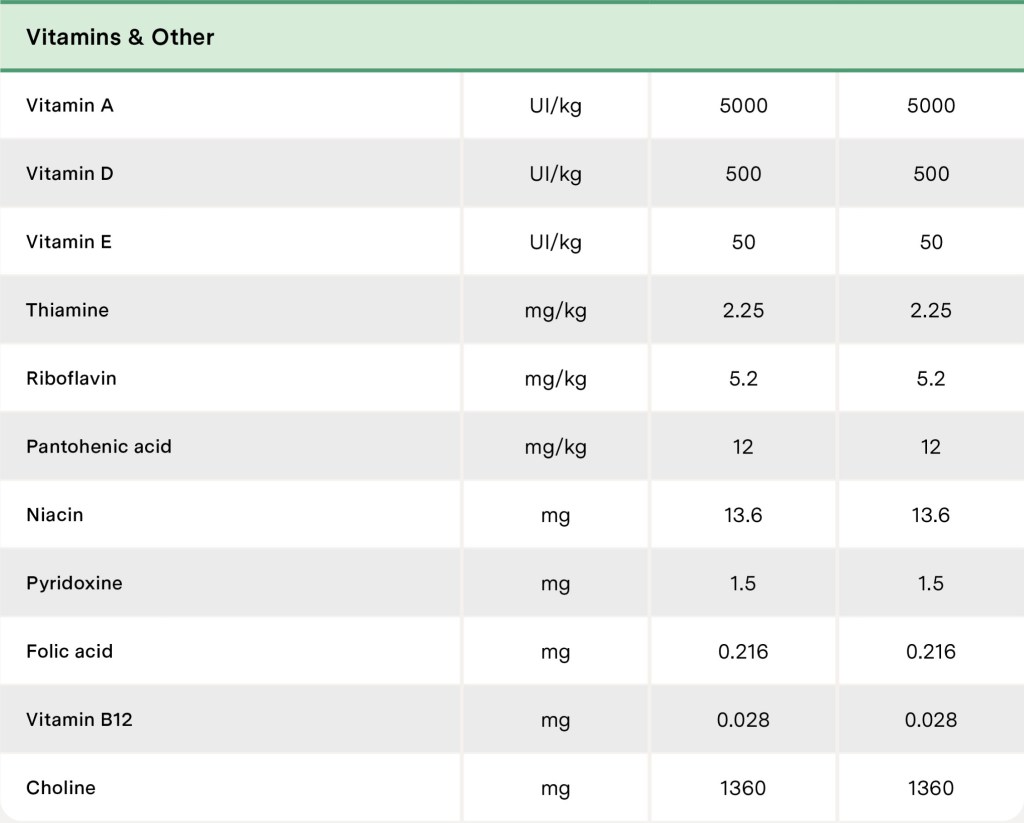Click the Vitamin D row label
The width and height of the screenshot is (1024, 823).
(70, 173)
